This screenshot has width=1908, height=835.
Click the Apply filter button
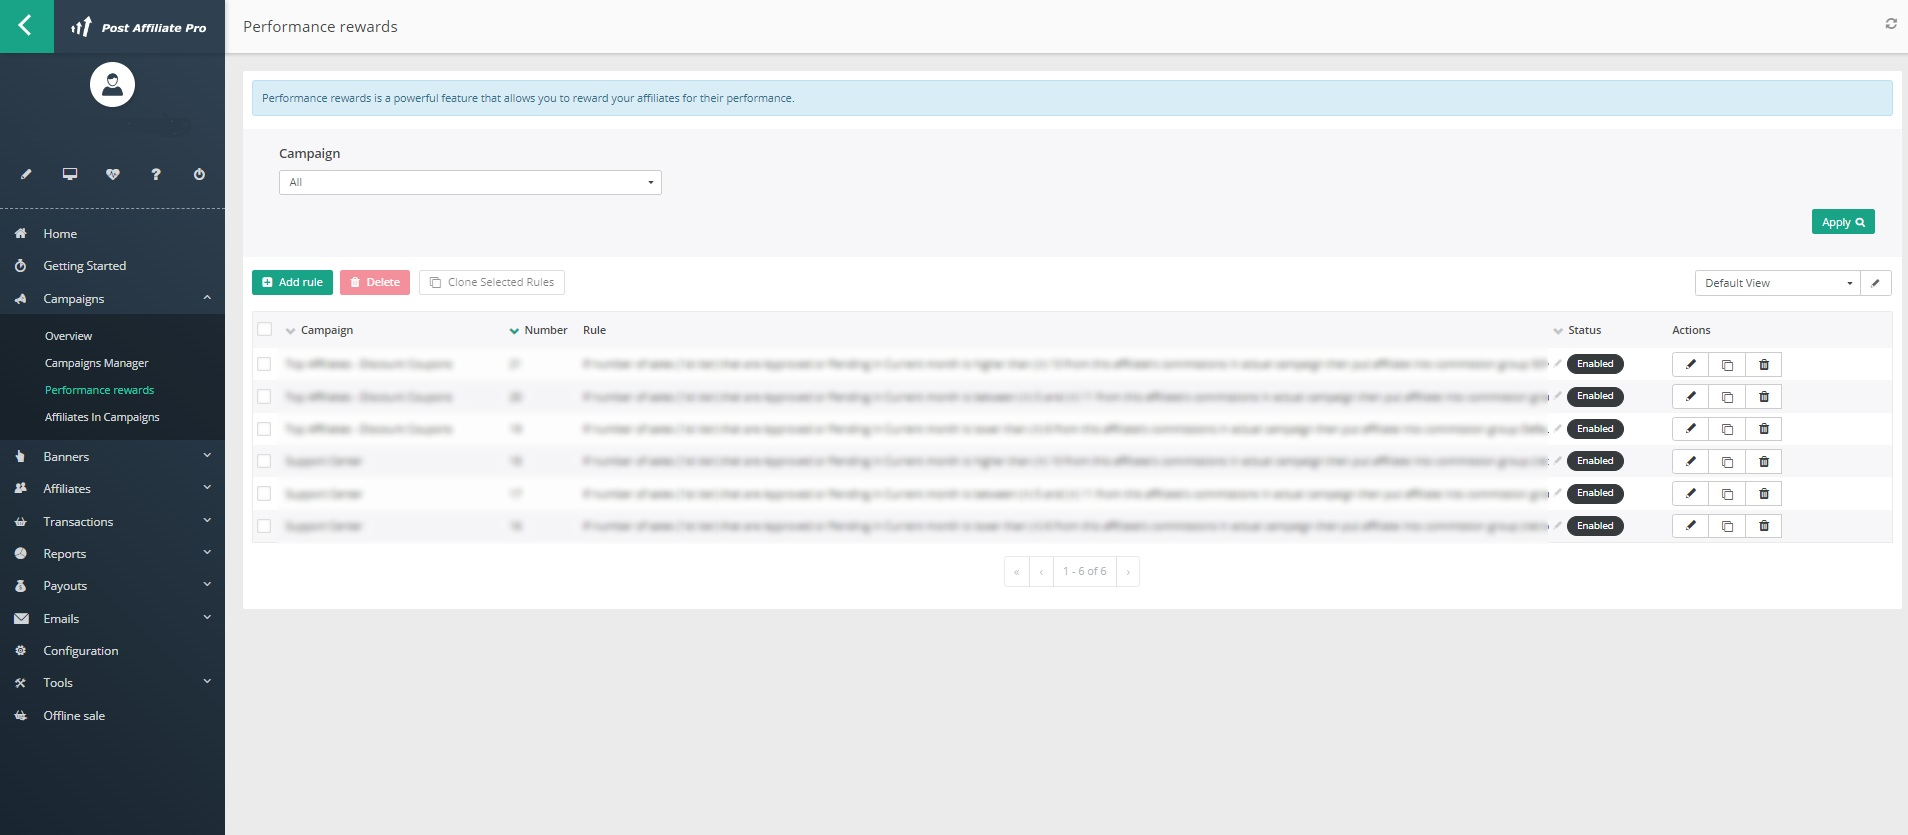pyautogui.click(x=1842, y=222)
